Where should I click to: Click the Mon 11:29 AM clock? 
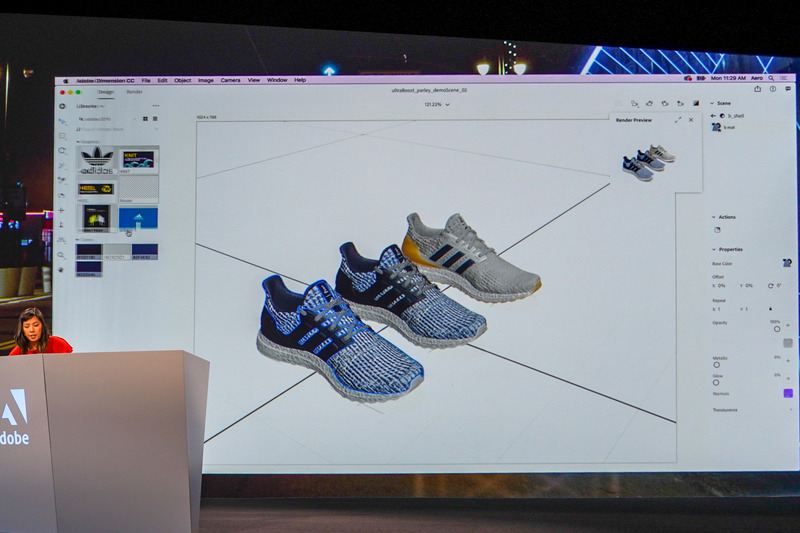point(728,78)
